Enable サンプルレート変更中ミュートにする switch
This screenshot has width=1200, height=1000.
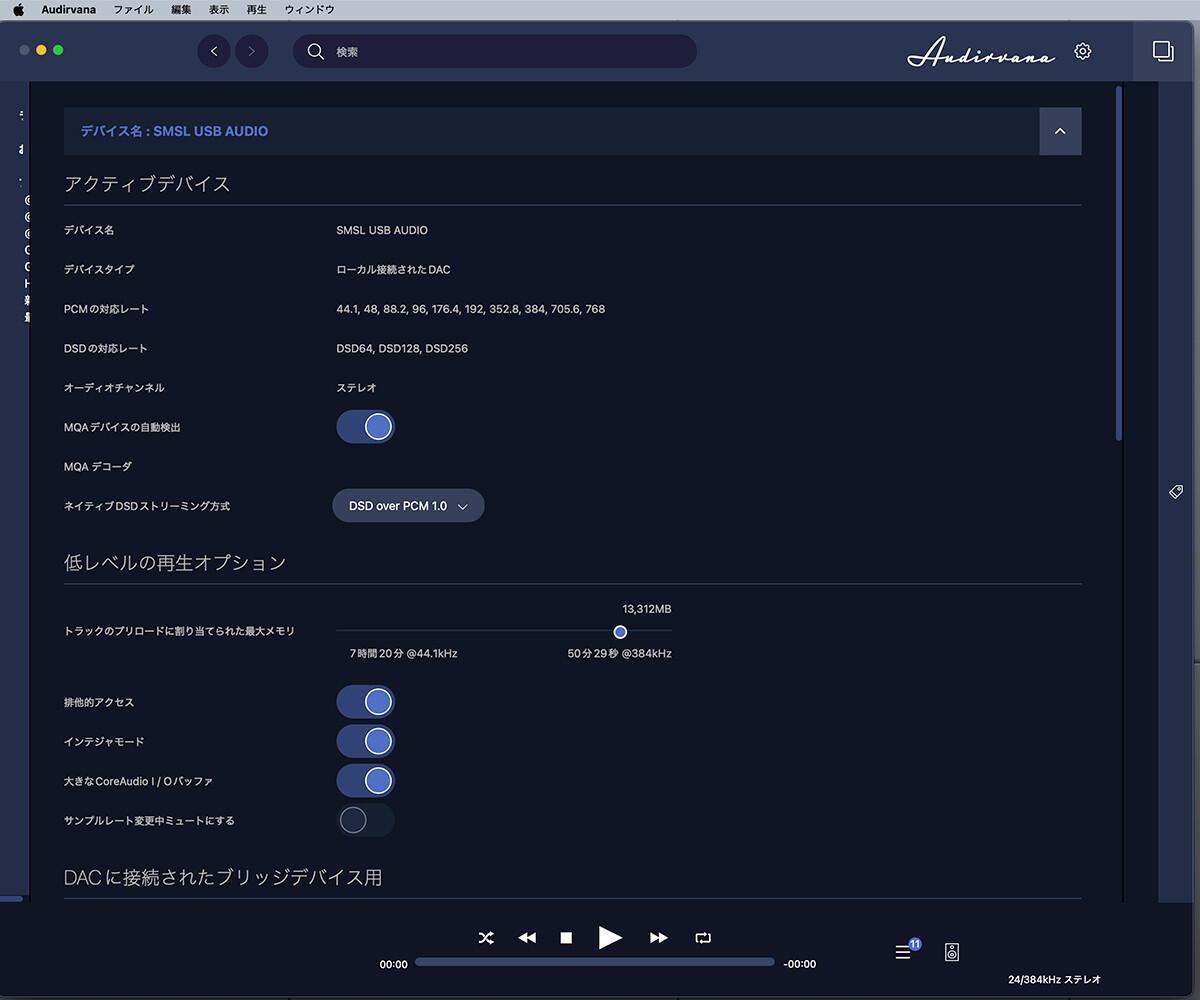pos(365,820)
